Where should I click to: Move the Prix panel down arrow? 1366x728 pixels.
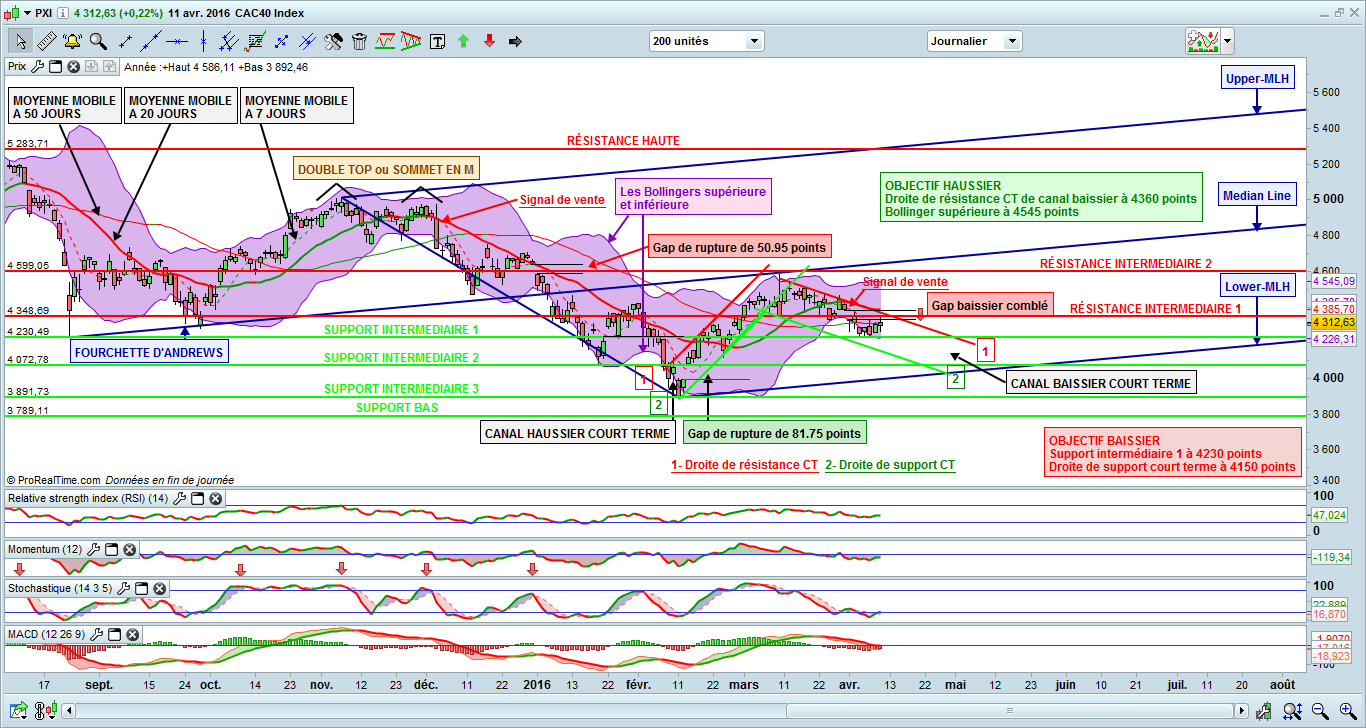click(90, 67)
